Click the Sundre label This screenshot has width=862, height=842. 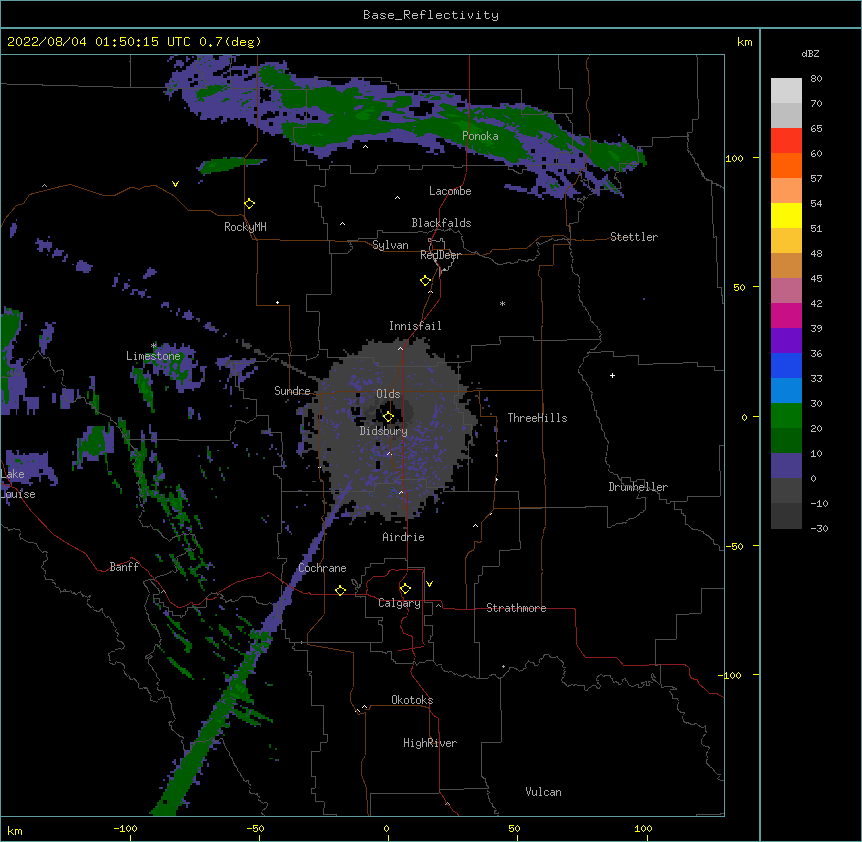(x=292, y=391)
